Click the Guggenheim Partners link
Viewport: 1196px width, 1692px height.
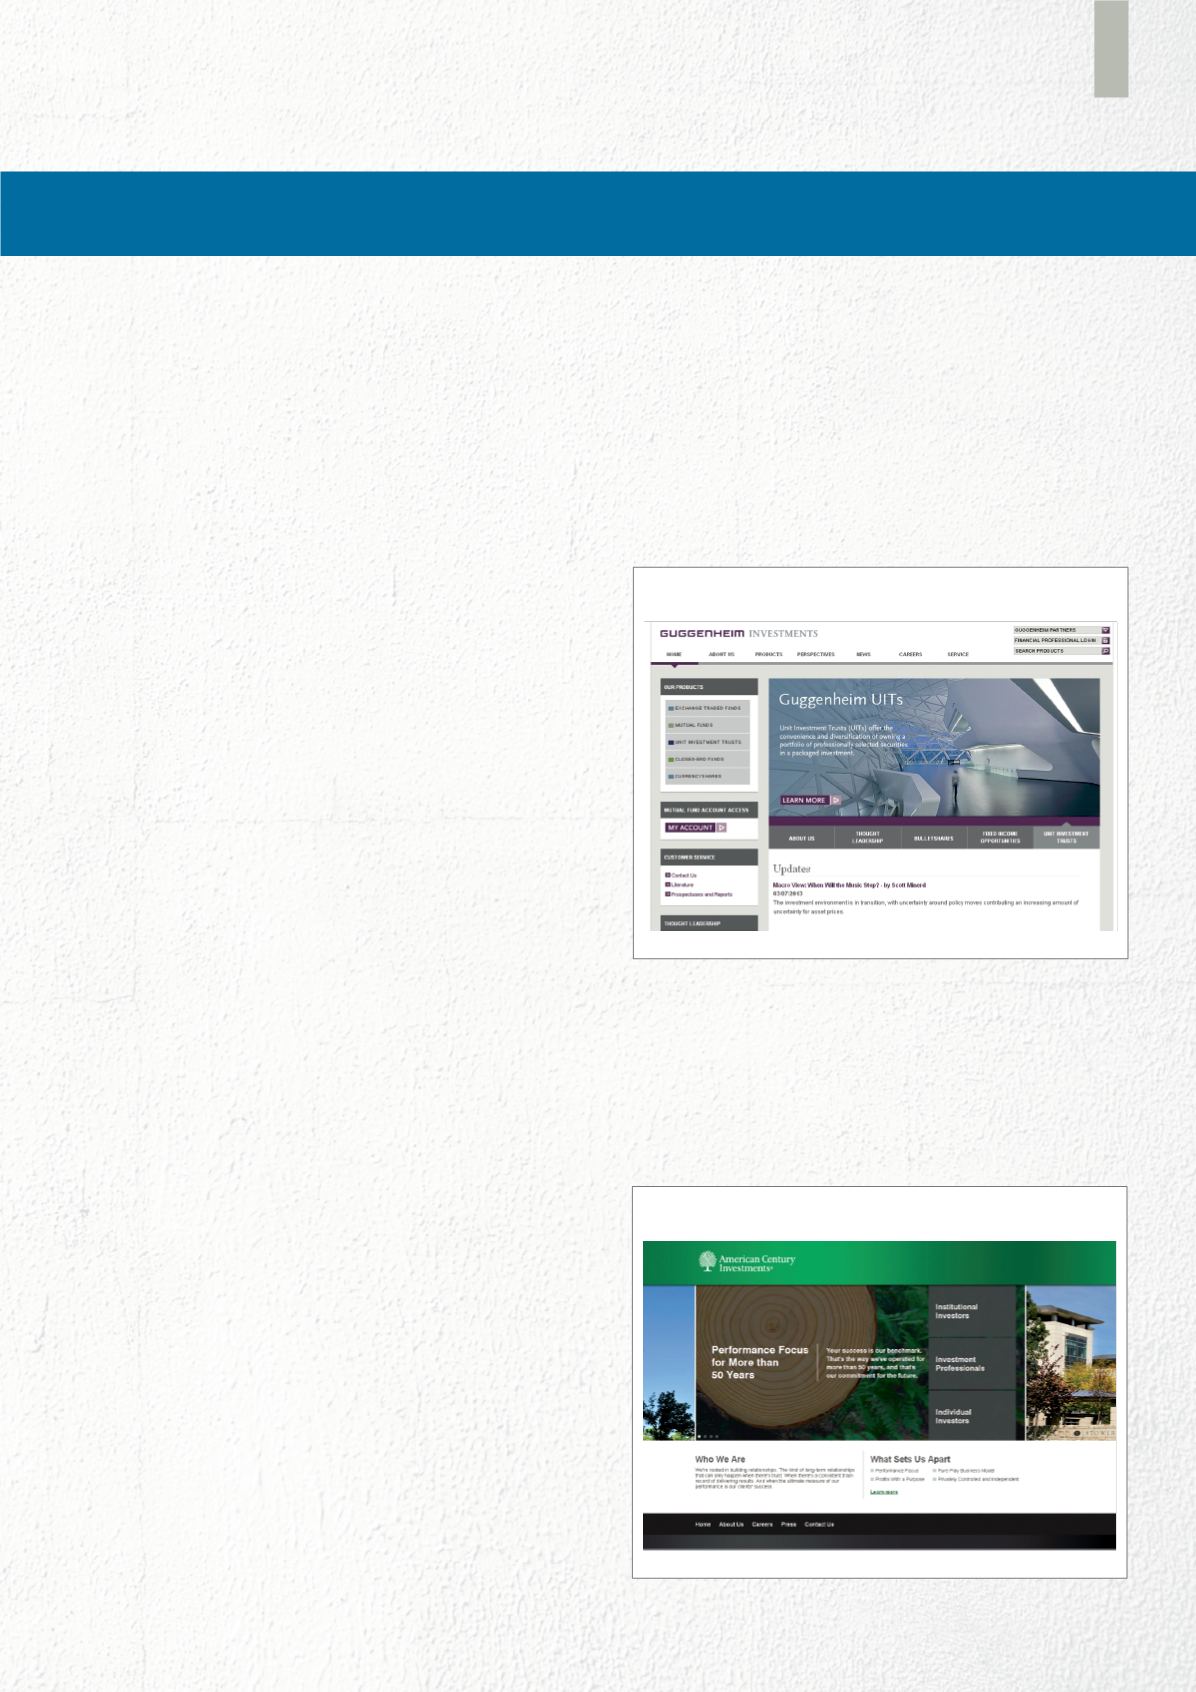click(1045, 630)
